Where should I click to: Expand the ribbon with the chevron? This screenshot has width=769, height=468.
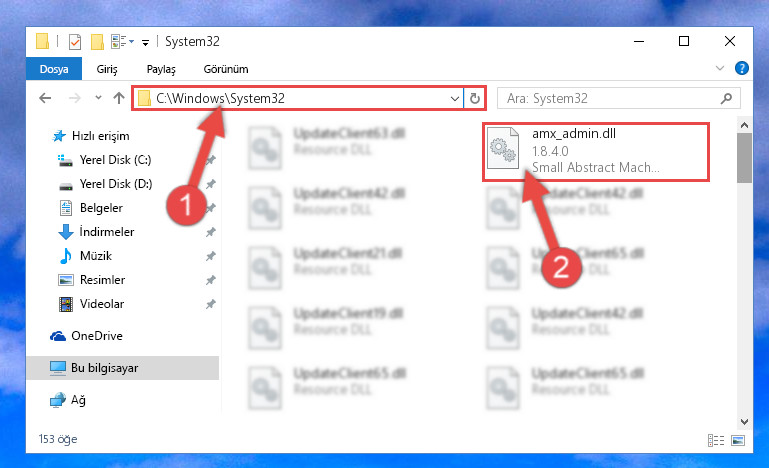pos(719,68)
